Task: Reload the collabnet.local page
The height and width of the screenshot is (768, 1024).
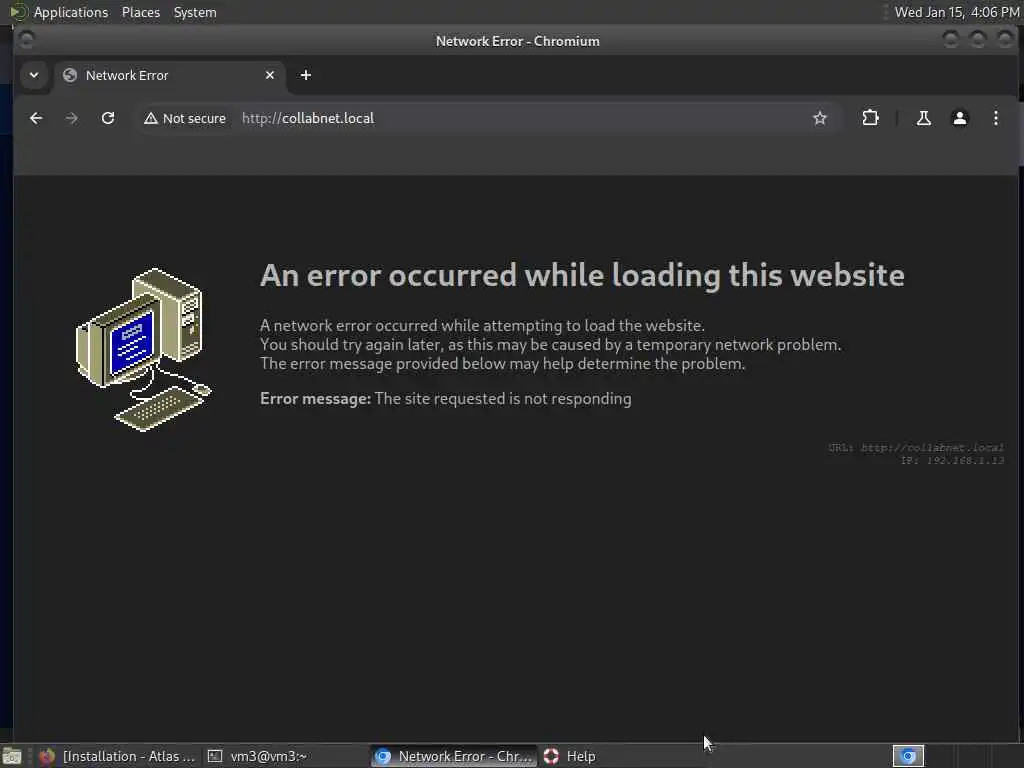Action: pyautogui.click(x=108, y=118)
